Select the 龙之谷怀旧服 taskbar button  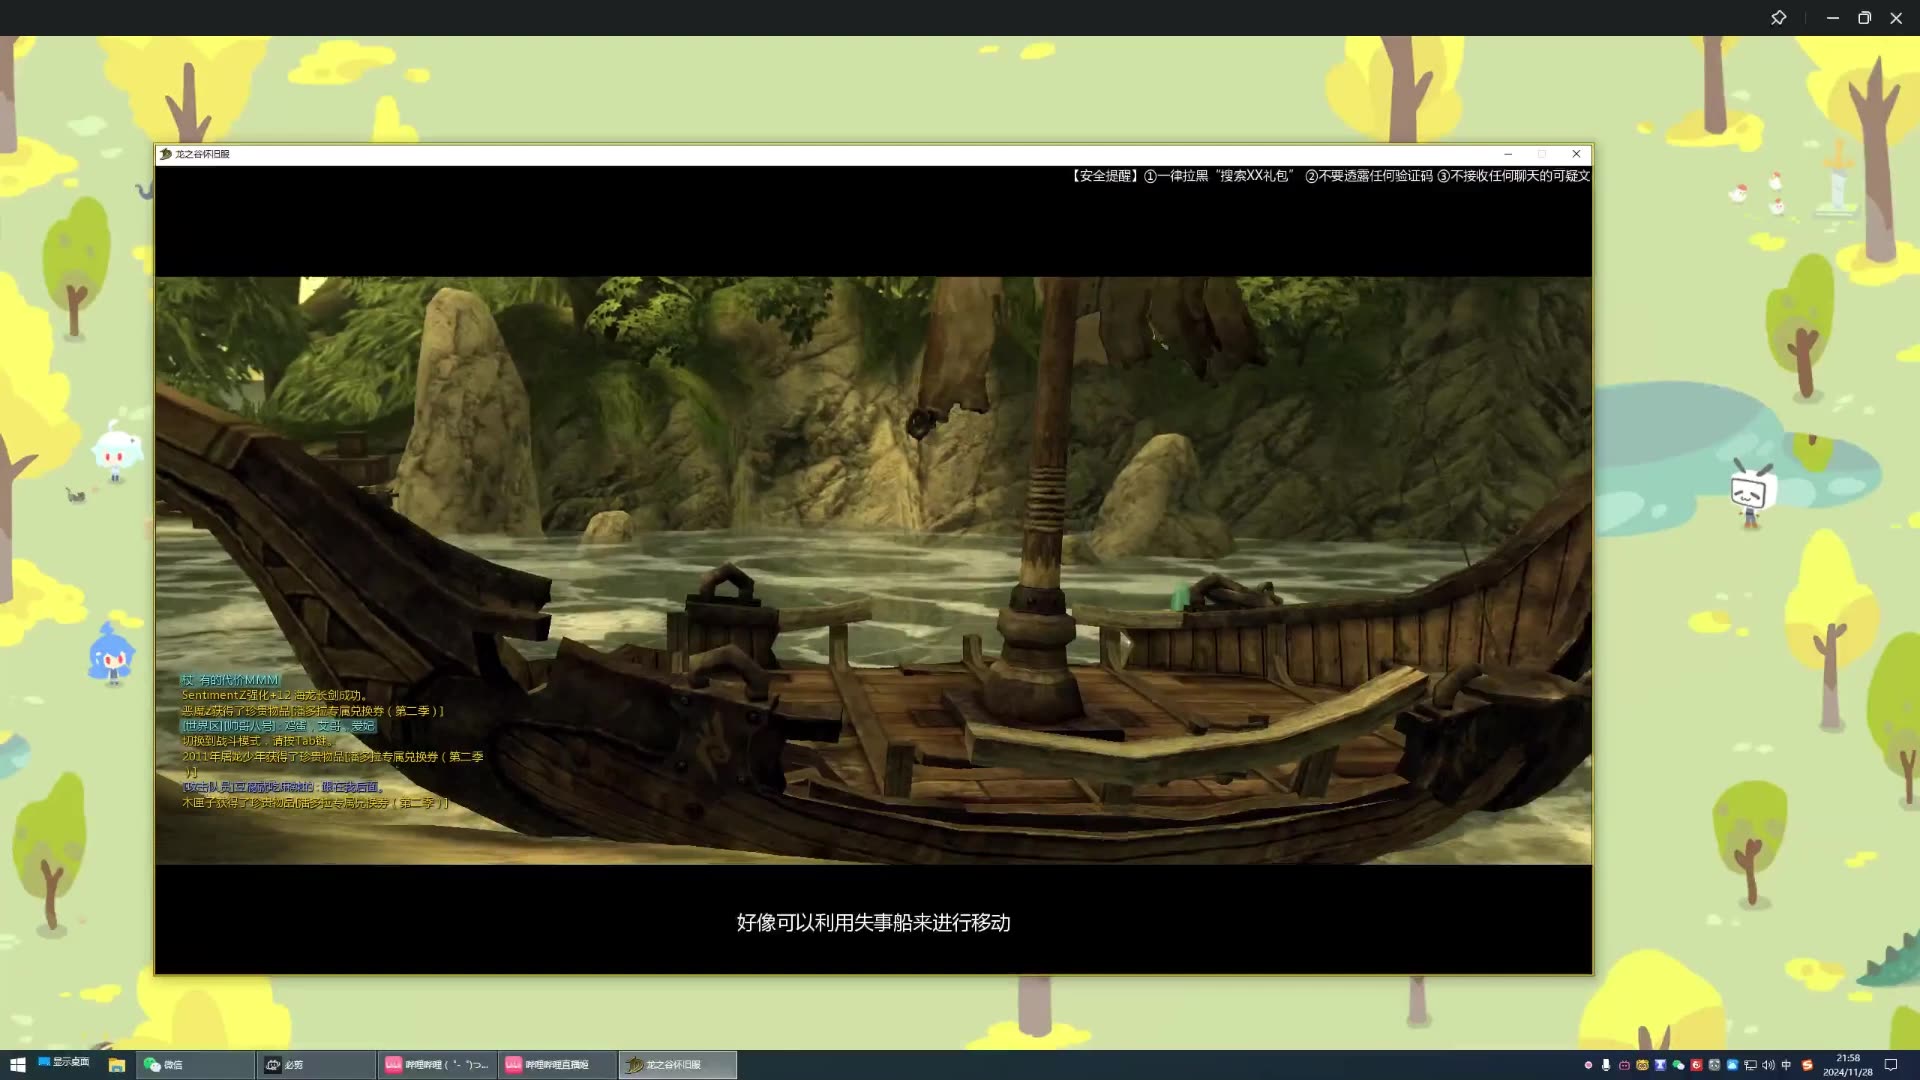tap(677, 1065)
